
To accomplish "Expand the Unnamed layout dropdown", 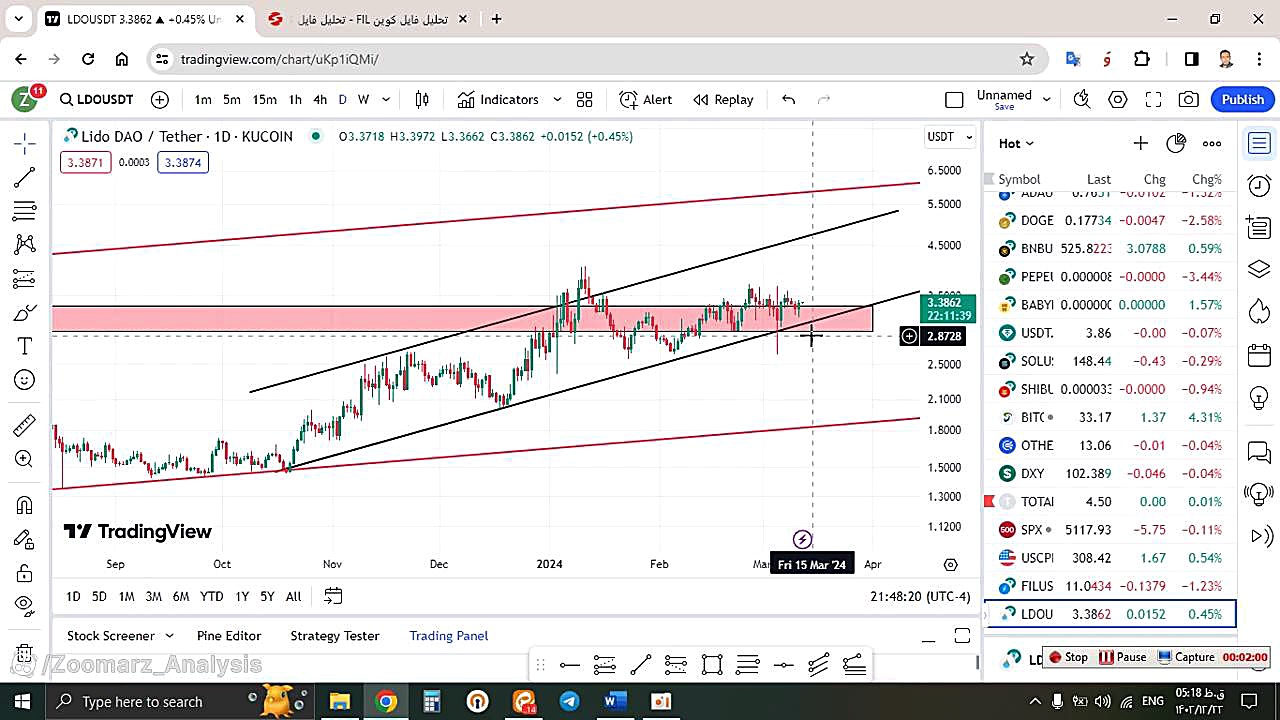I will (1047, 99).
